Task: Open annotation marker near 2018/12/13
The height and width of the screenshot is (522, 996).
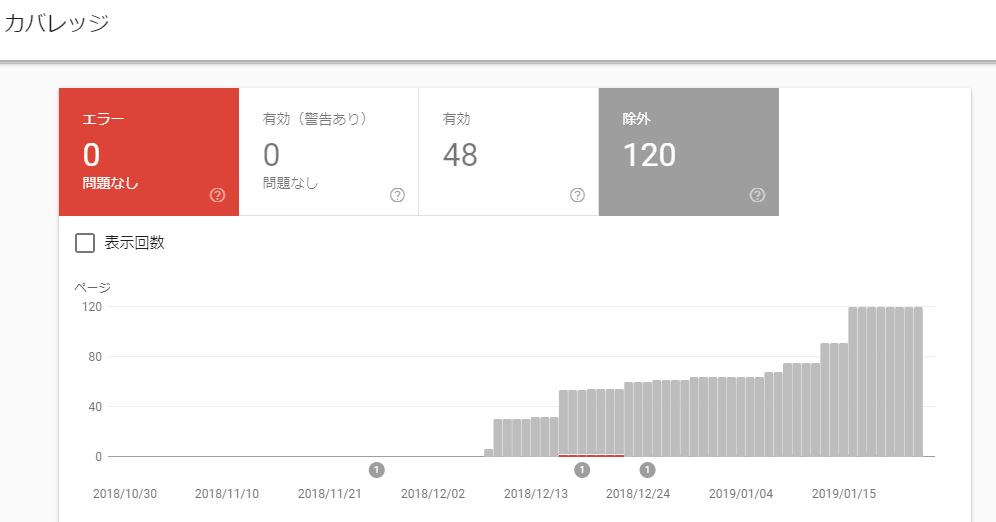Action: [582, 470]
